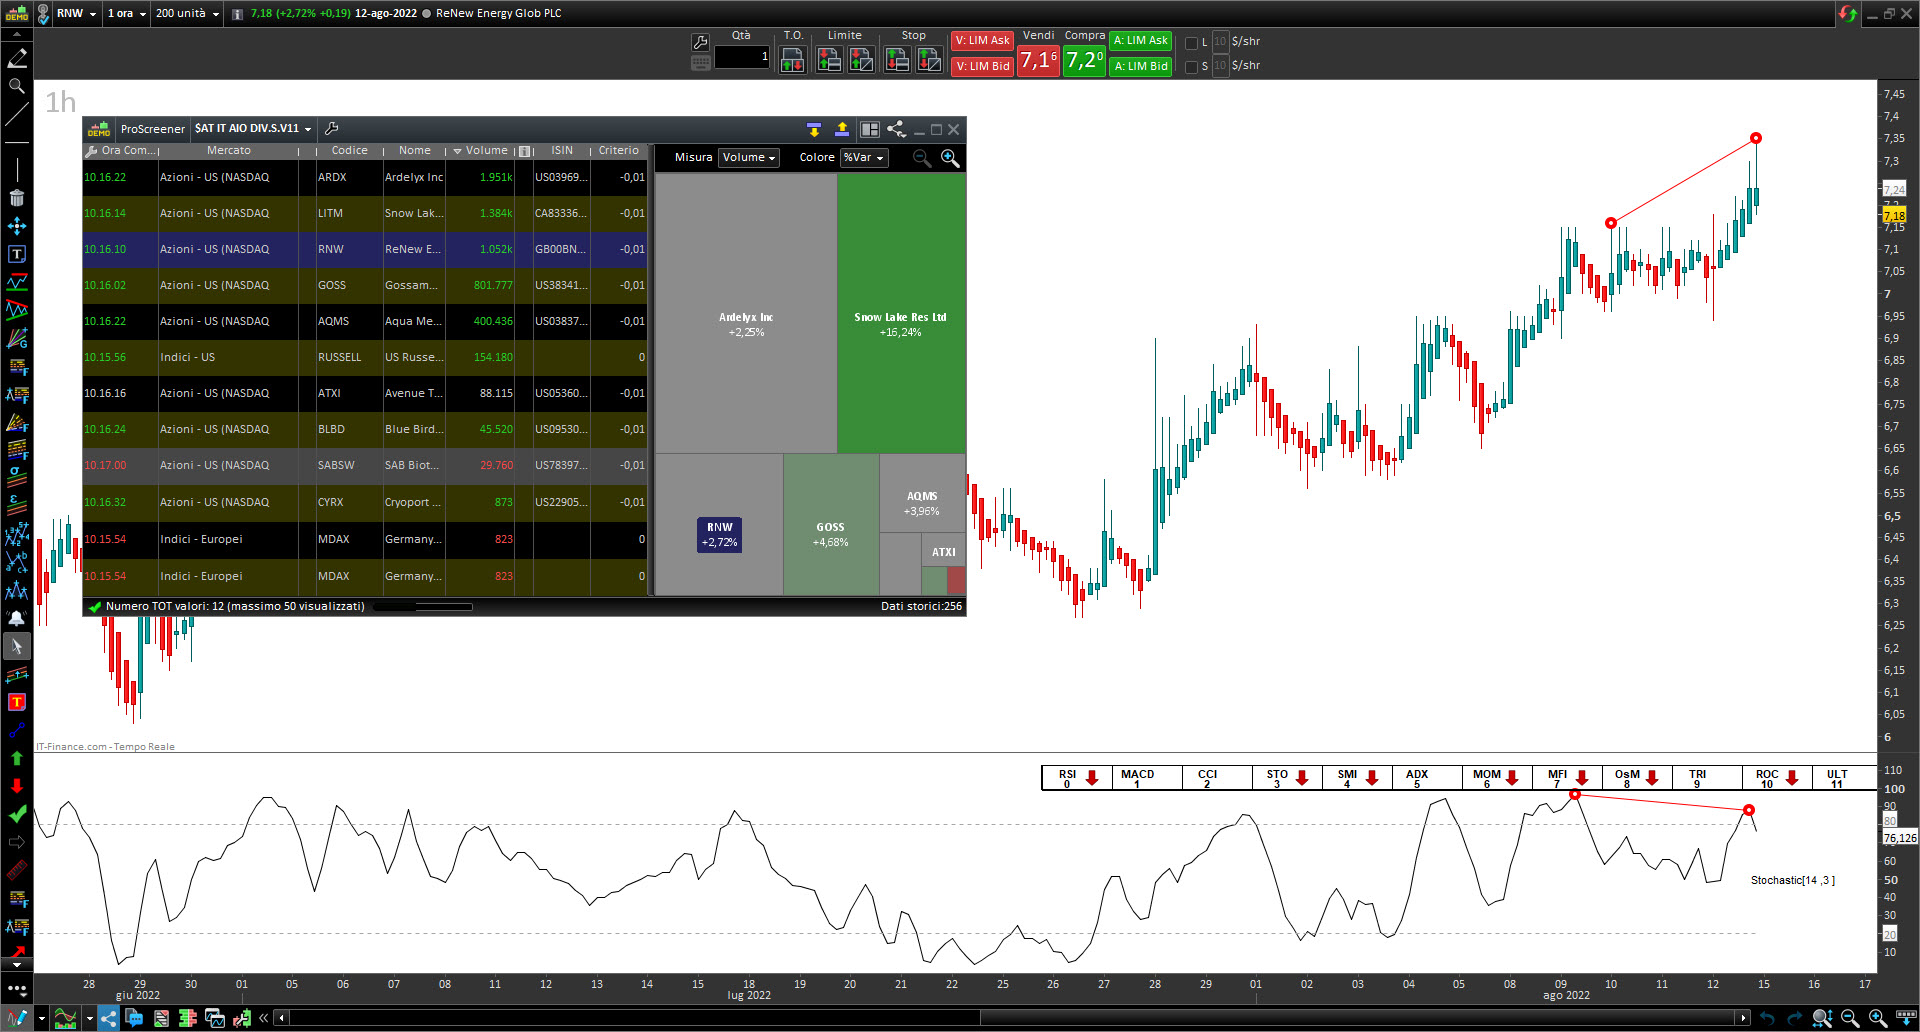Open the 1 ora timeframe dropdown
This screenshot has width=1920, height=1032.
pyautogui.click(x=127, y=14)
